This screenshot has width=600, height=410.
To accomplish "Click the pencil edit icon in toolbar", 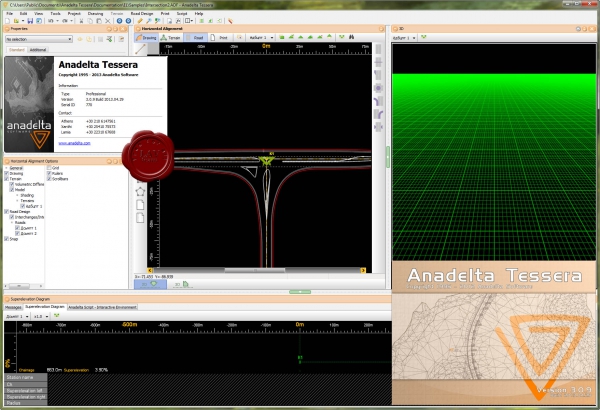I will 140,21.
